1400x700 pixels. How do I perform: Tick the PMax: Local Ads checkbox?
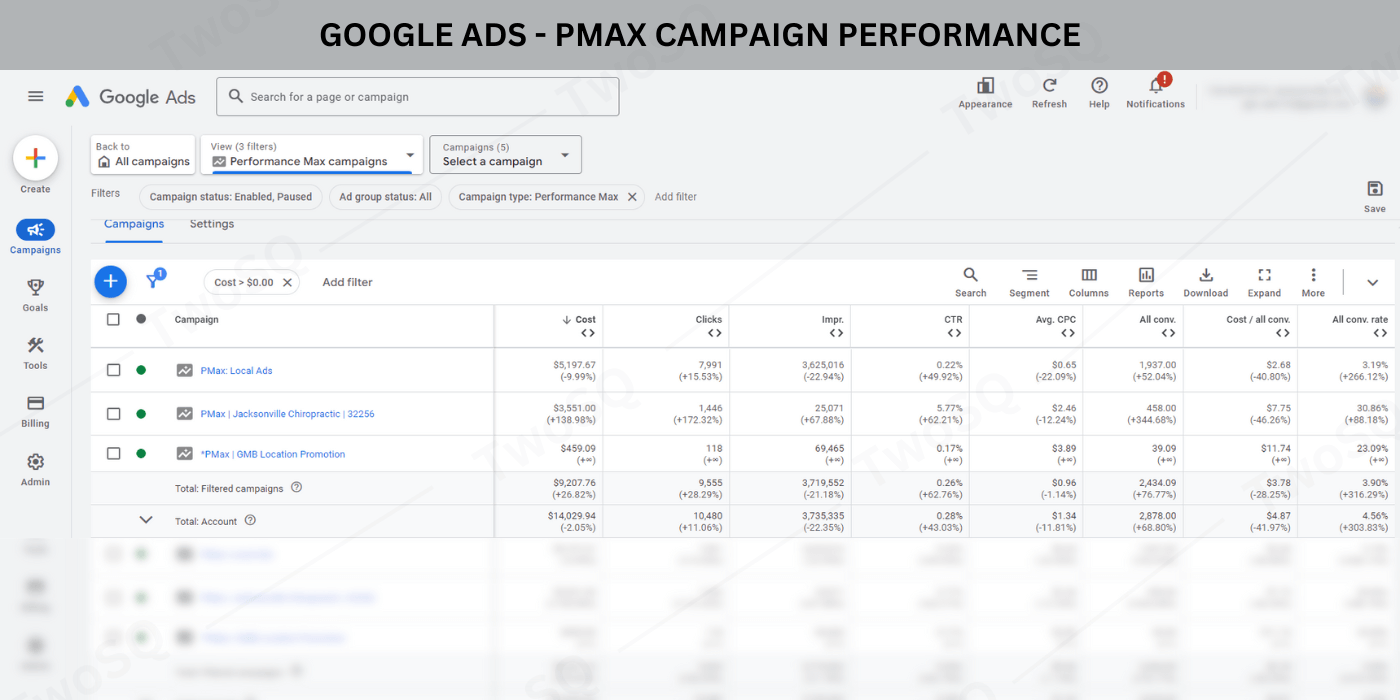click(x=113, y=370)
